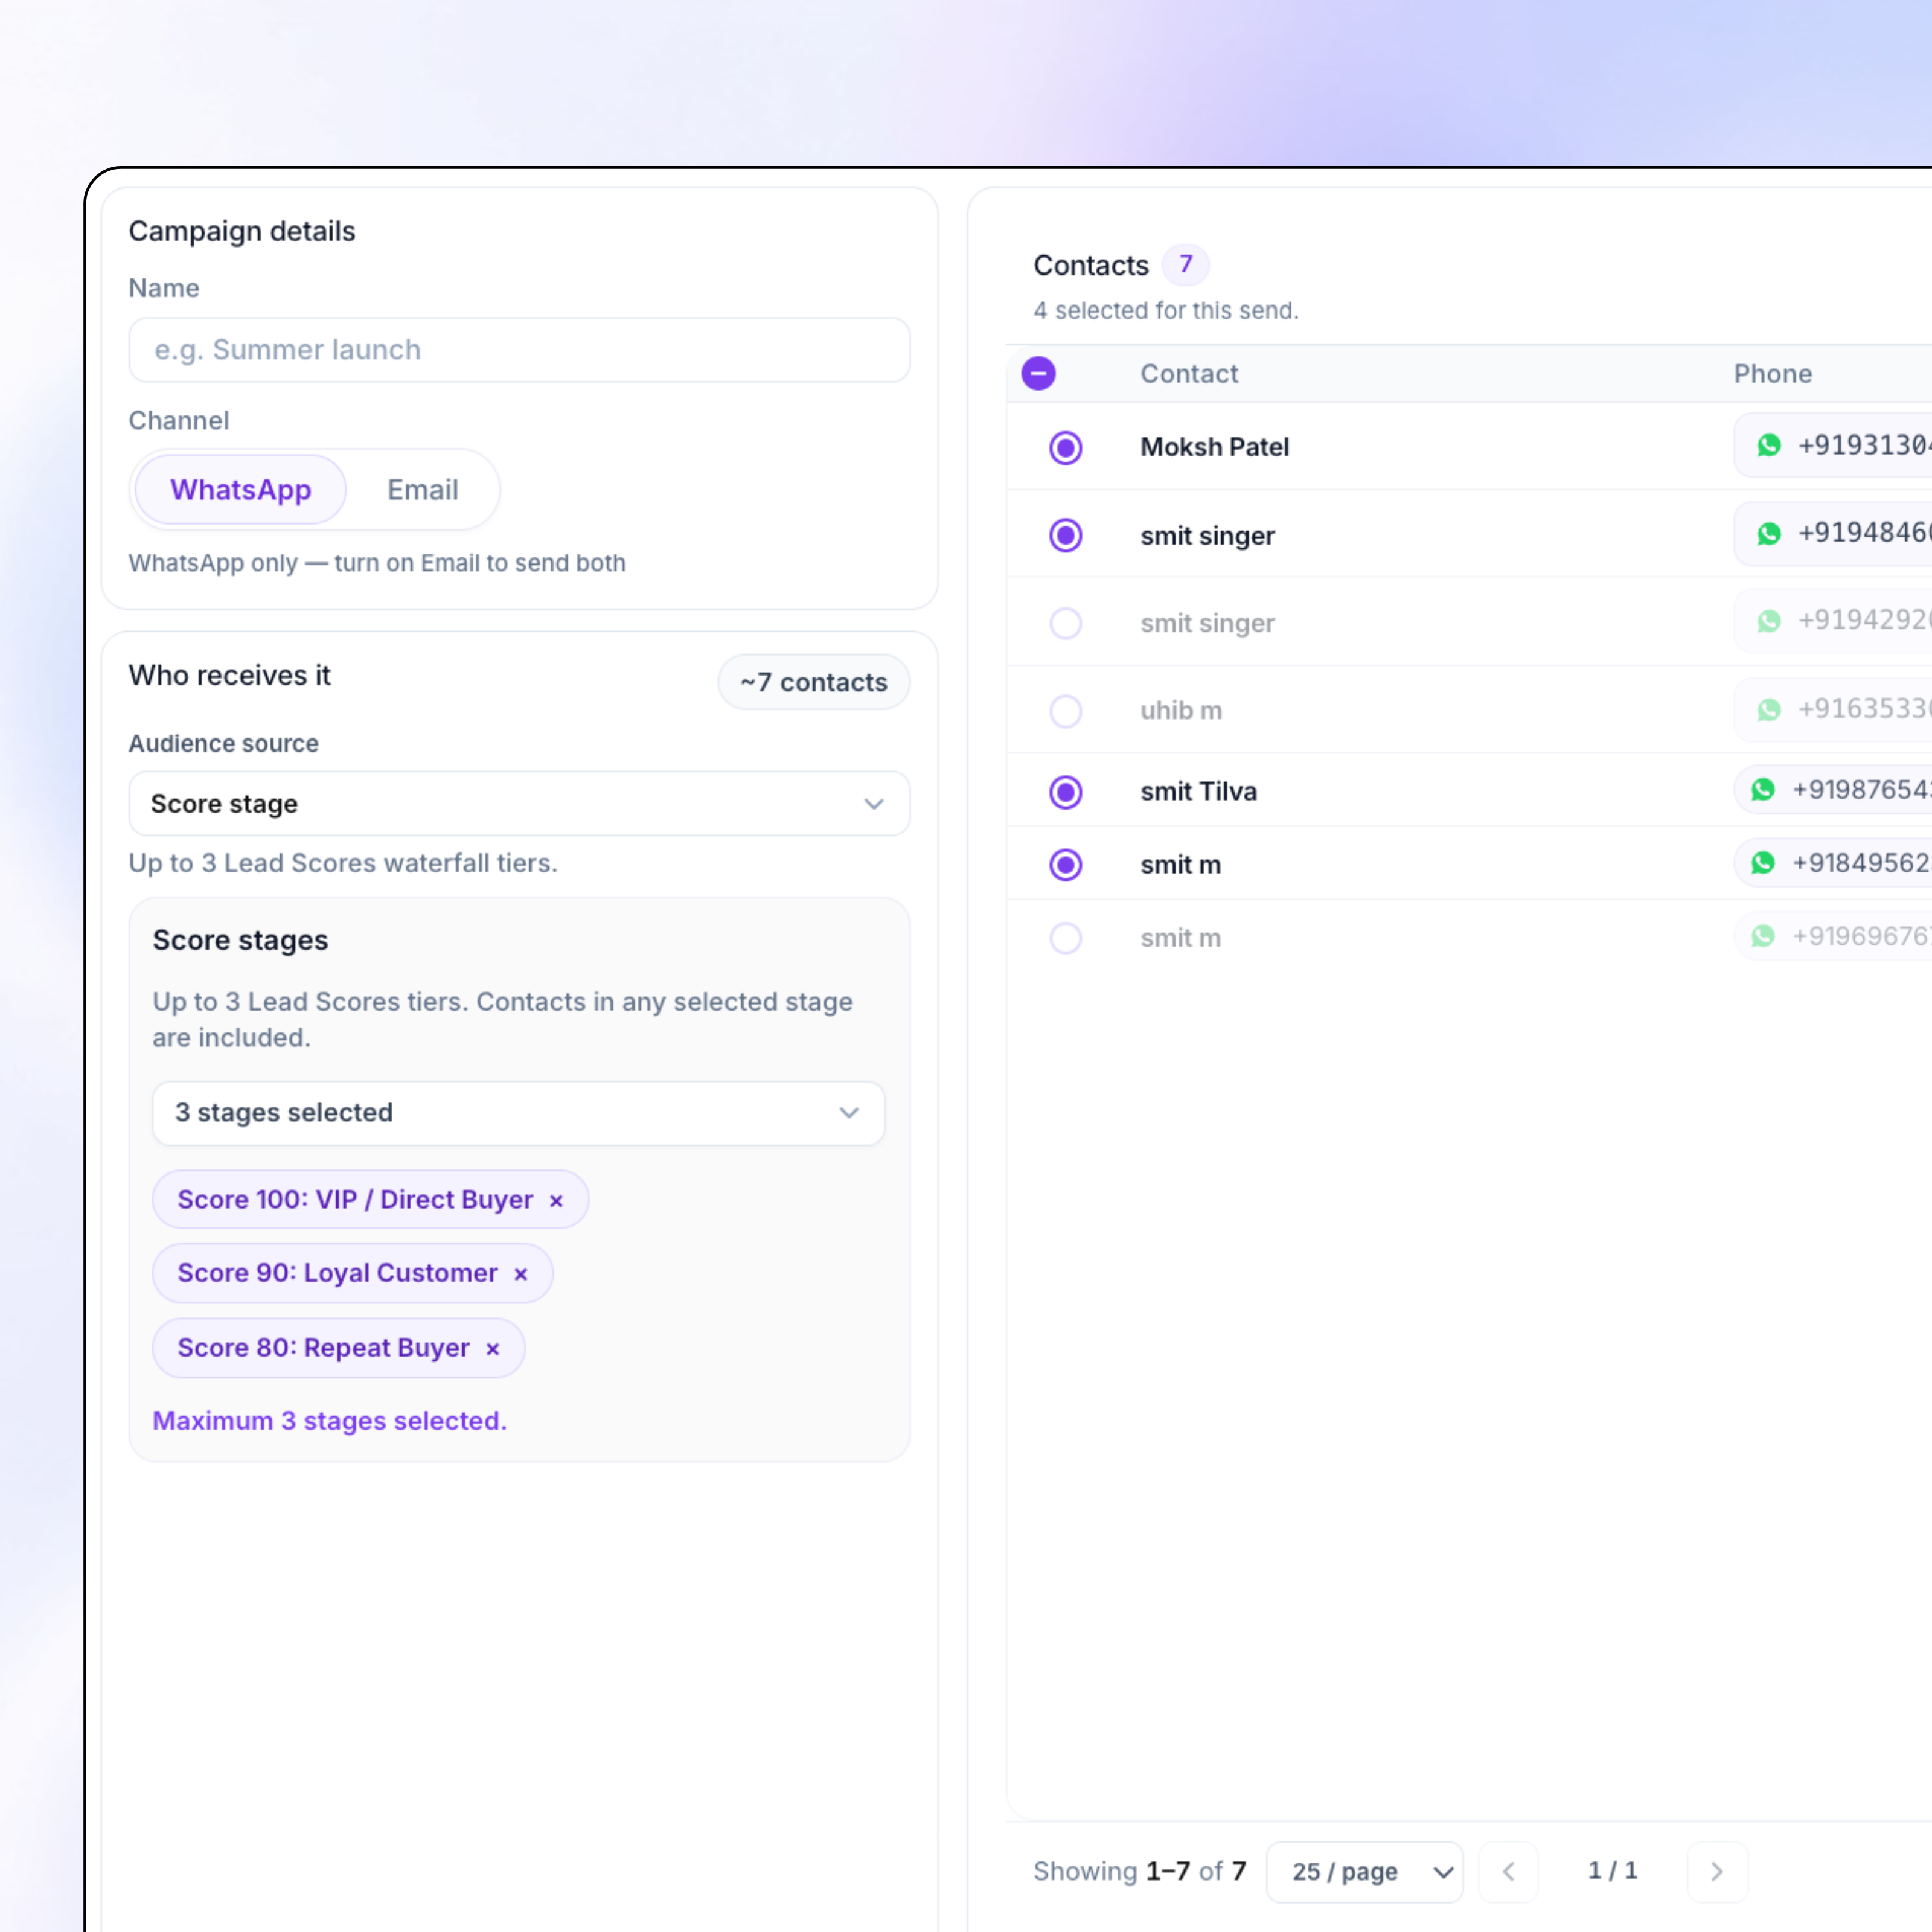Select the uhib m contact
1932x1932 pixels.
1065,711
